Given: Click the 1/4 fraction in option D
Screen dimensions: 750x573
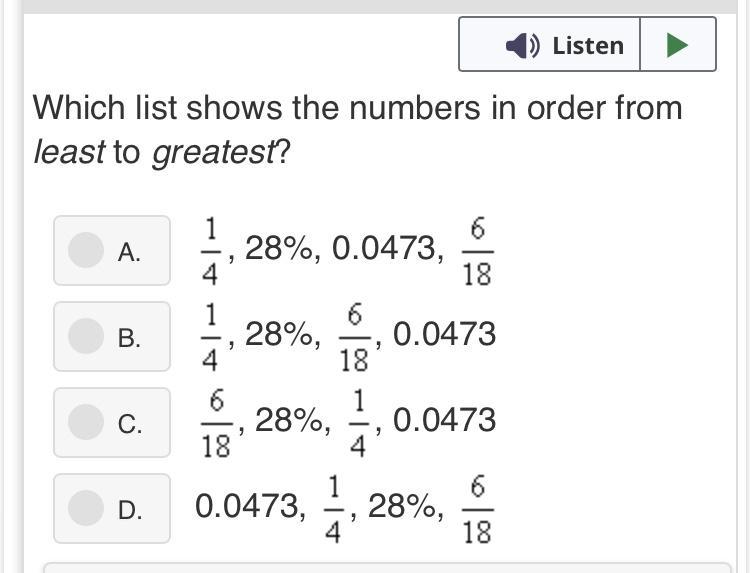Looking at the screenshot, I should [333, 508].
